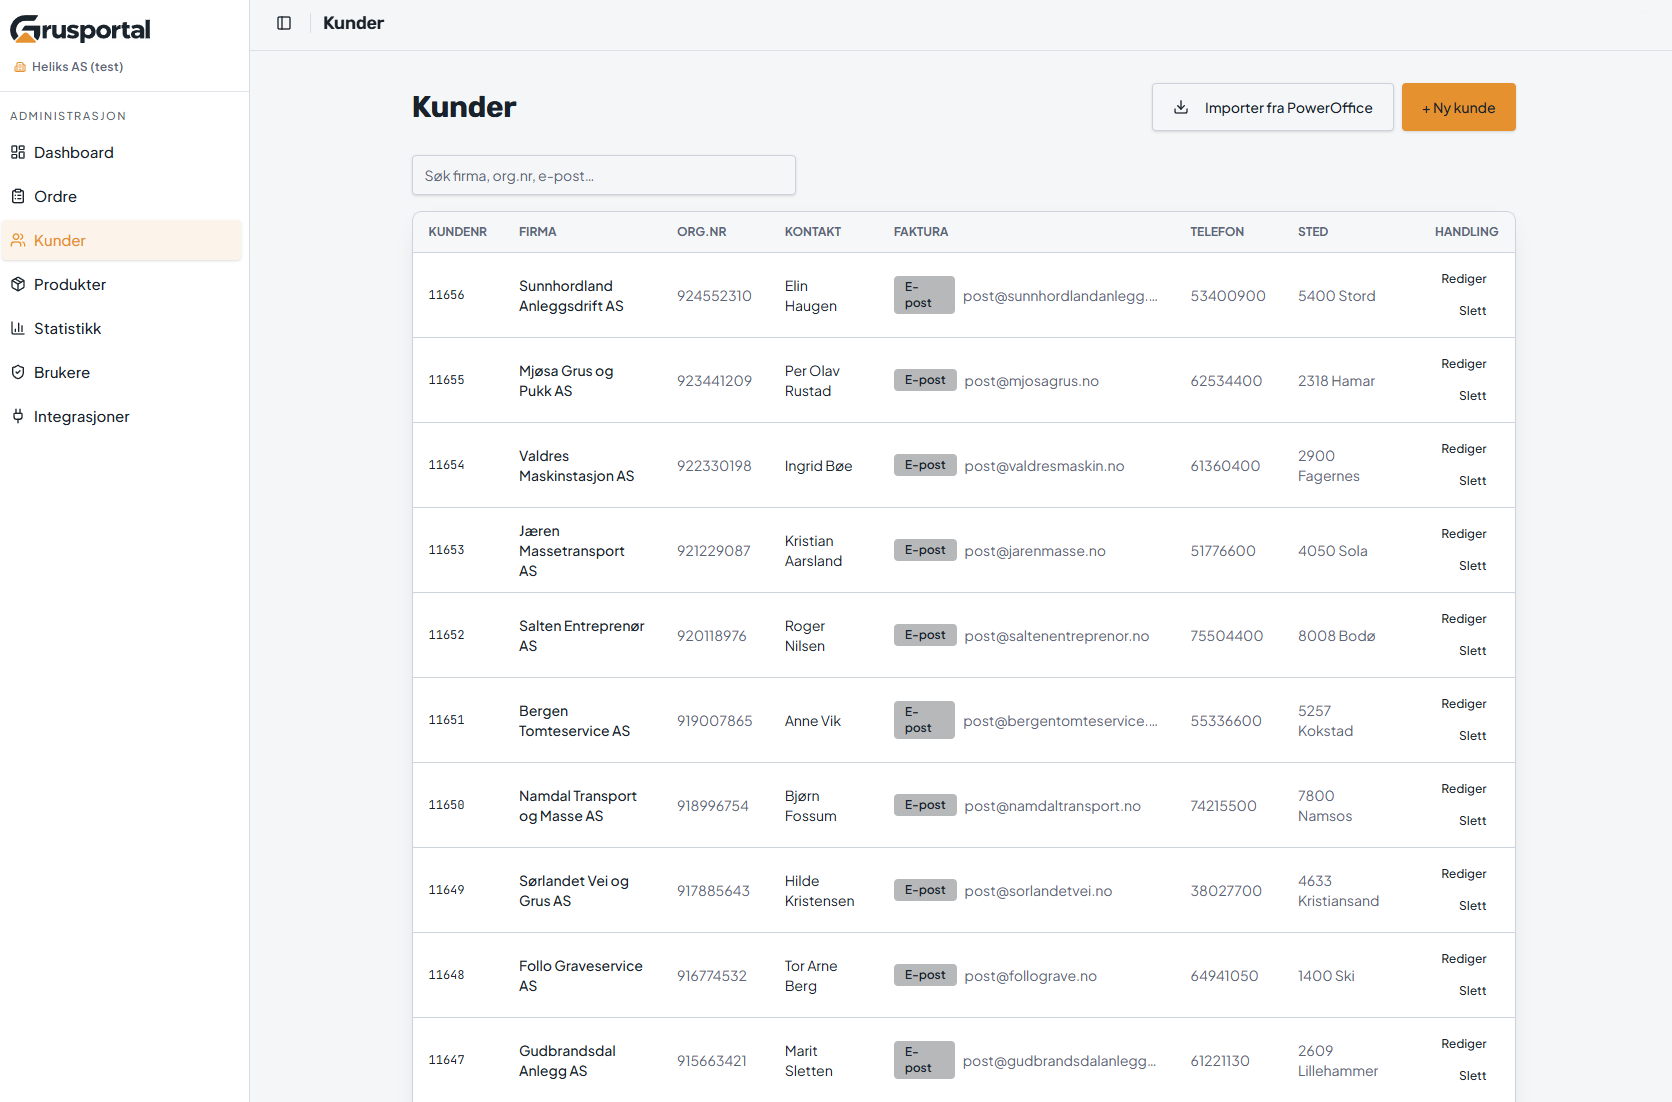The height and width of the screenshot is (1102, 1672).
Task: Click Importer fra PowerOffice button
Action: (1272, 107)
